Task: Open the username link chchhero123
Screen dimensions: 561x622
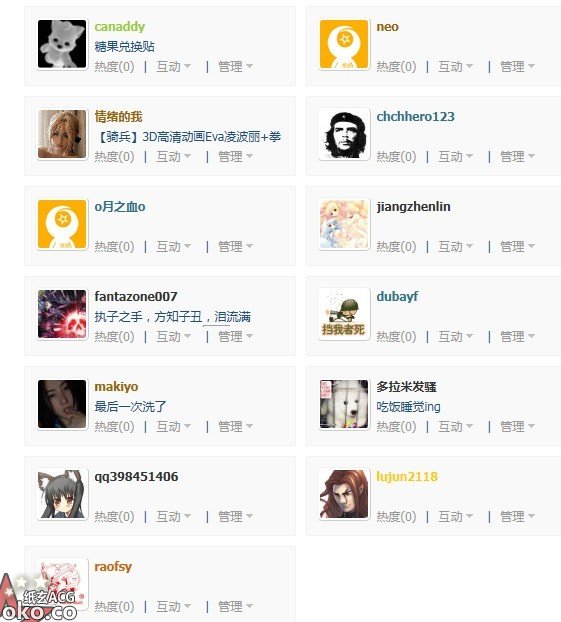Action: (415, 117)
